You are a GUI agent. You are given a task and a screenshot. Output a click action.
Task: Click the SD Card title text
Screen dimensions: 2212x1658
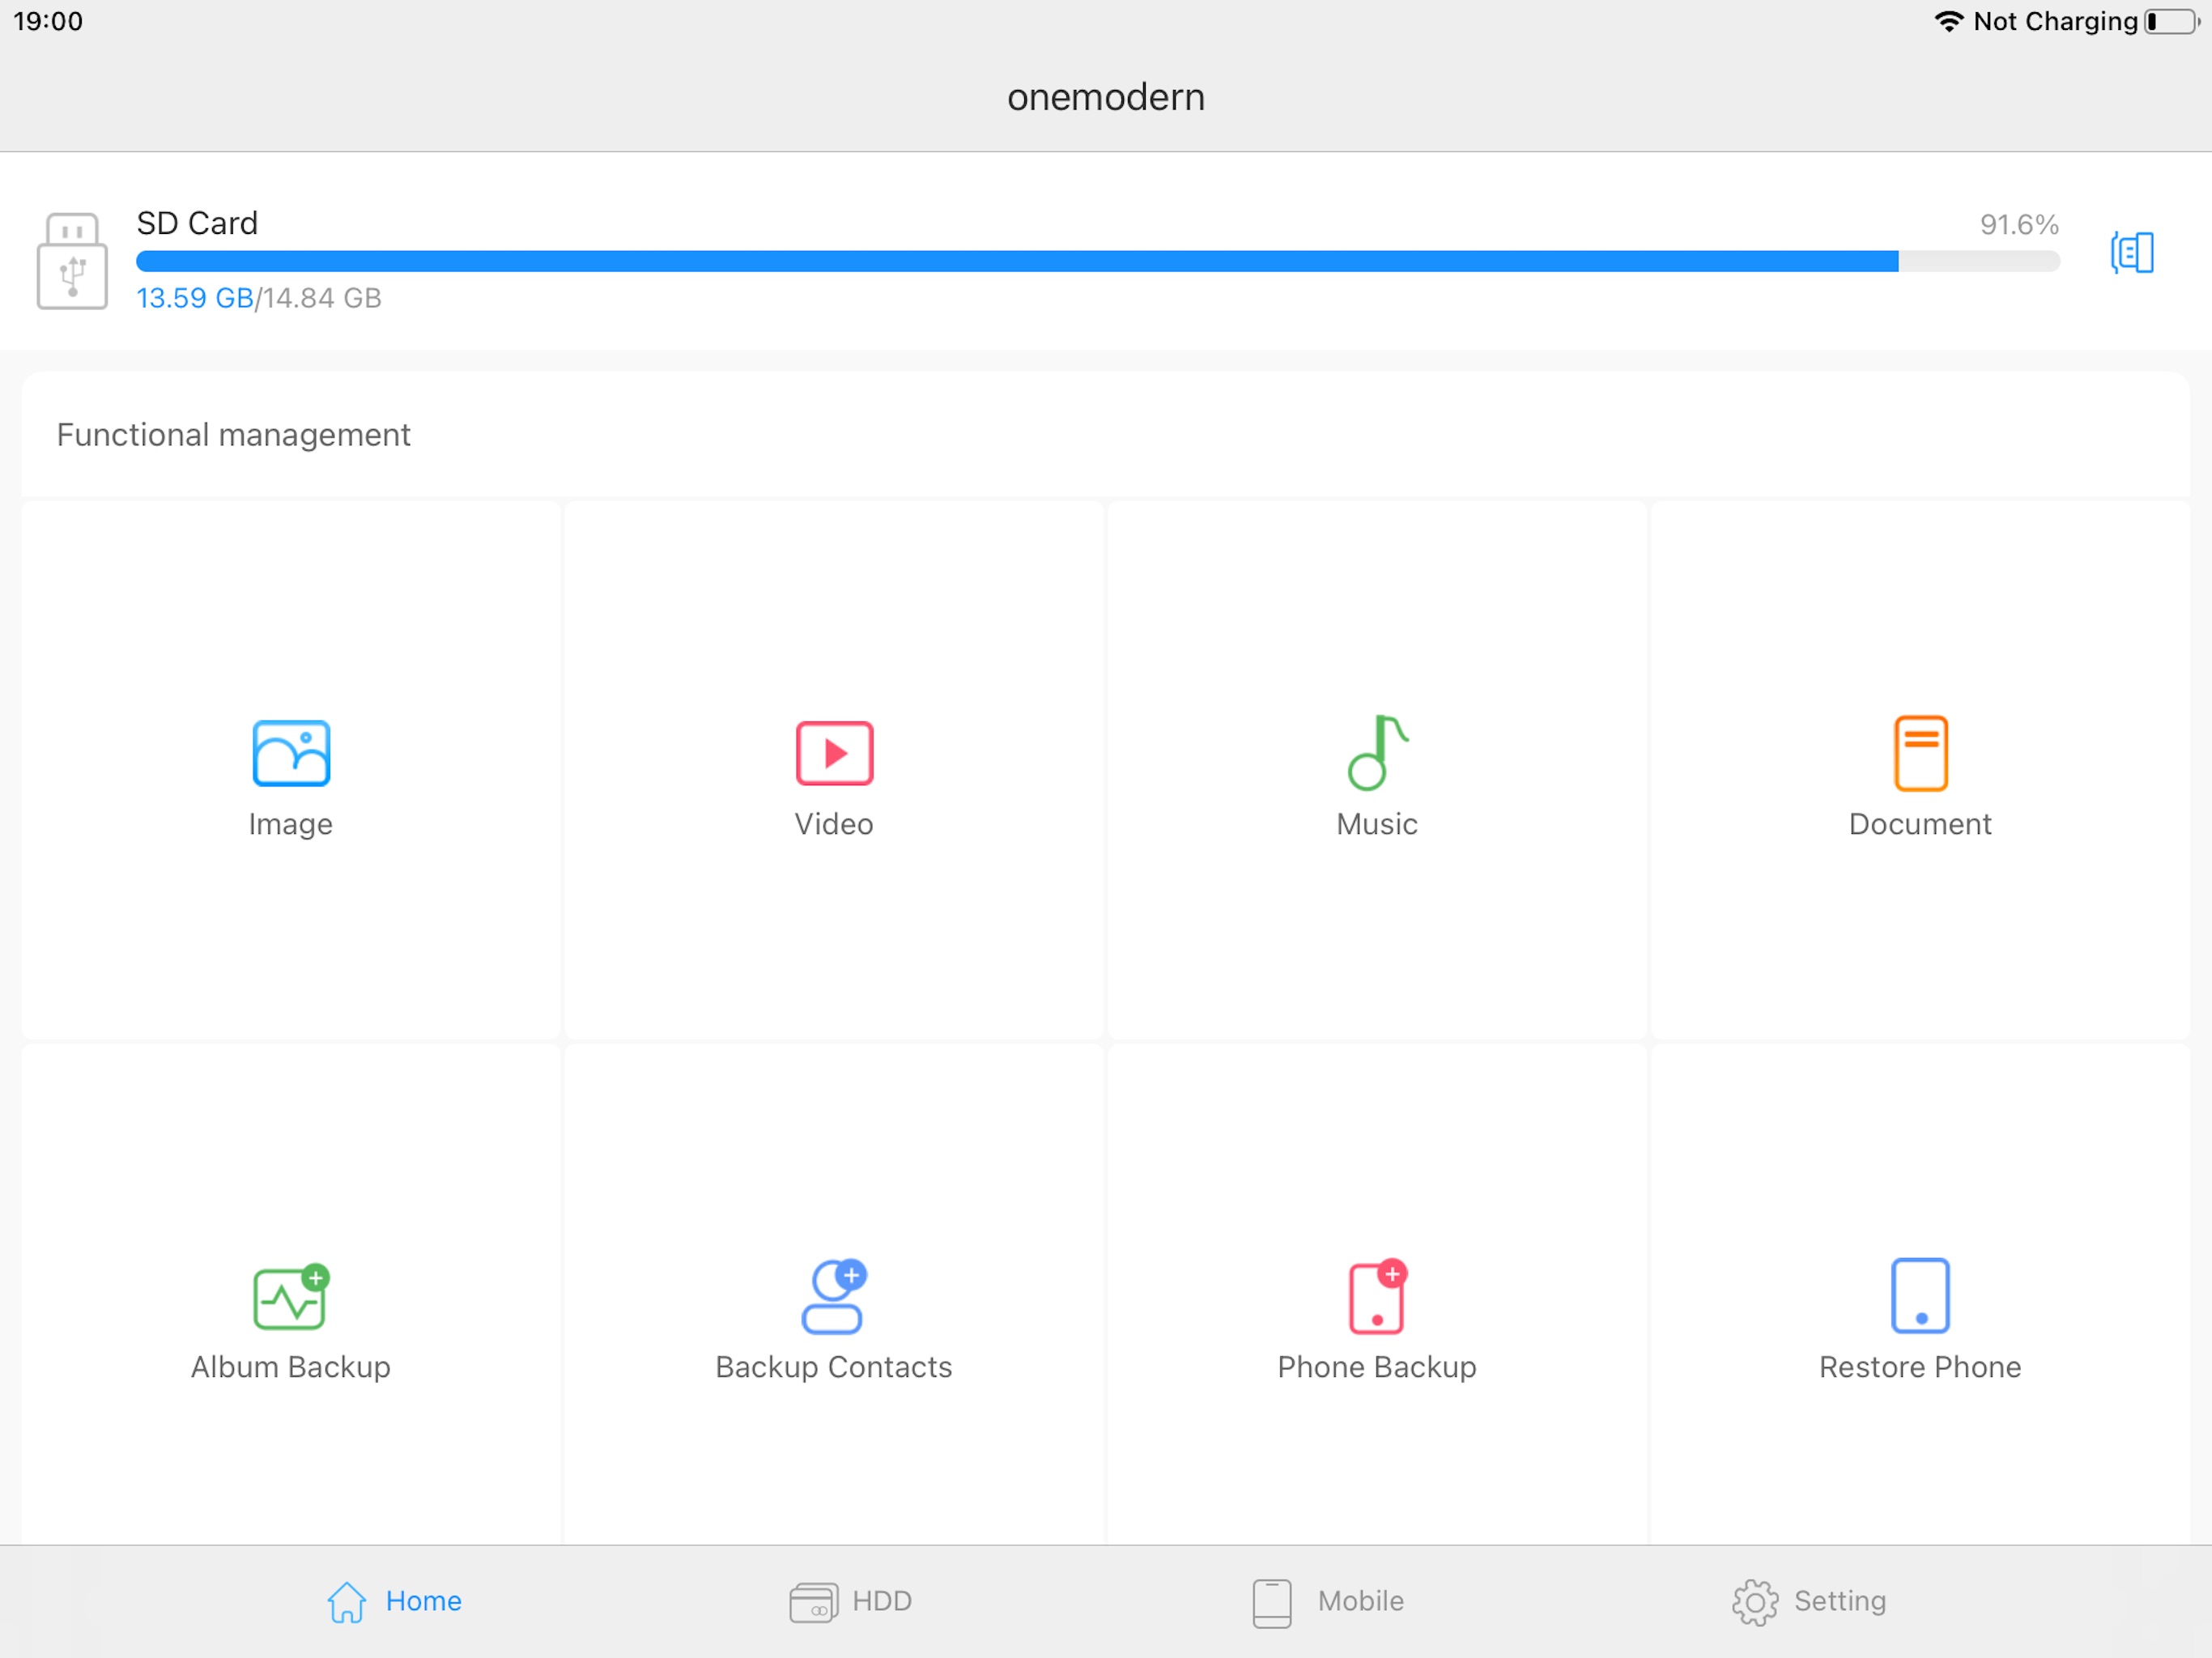tap(197, 222)
